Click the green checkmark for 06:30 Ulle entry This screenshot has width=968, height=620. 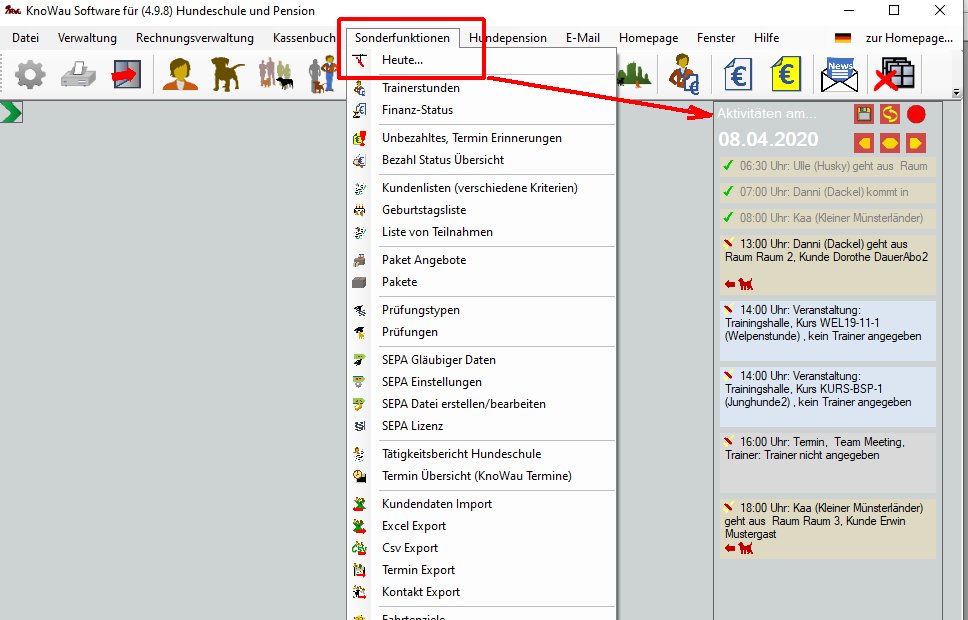(x=728, y=166)
